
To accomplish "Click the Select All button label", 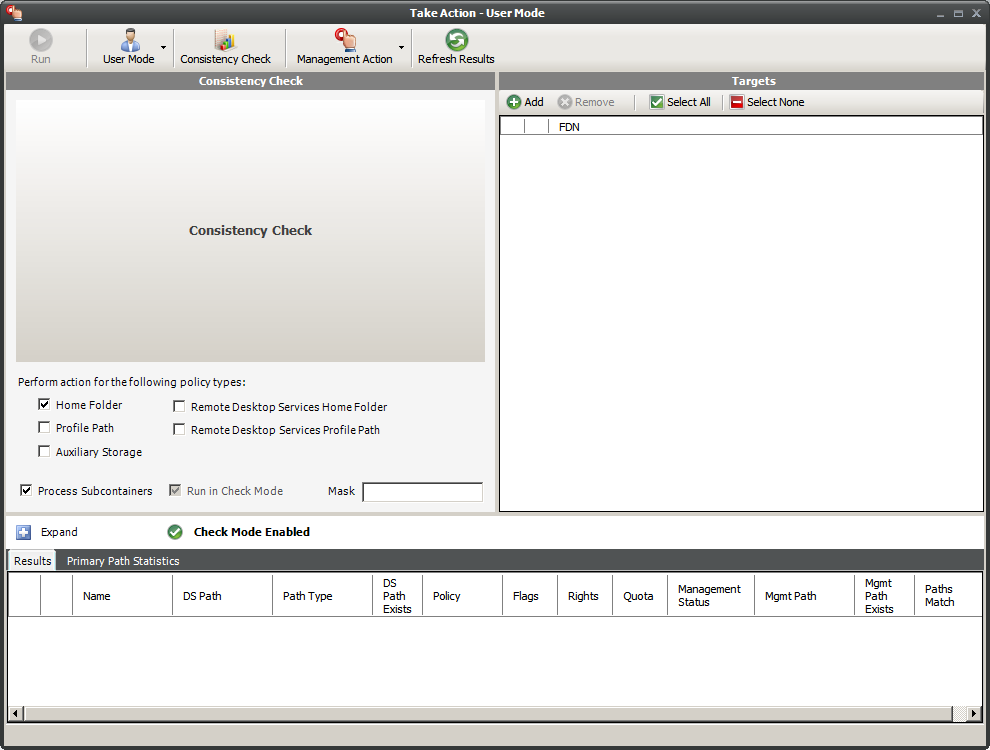I will tap(688, 102).
